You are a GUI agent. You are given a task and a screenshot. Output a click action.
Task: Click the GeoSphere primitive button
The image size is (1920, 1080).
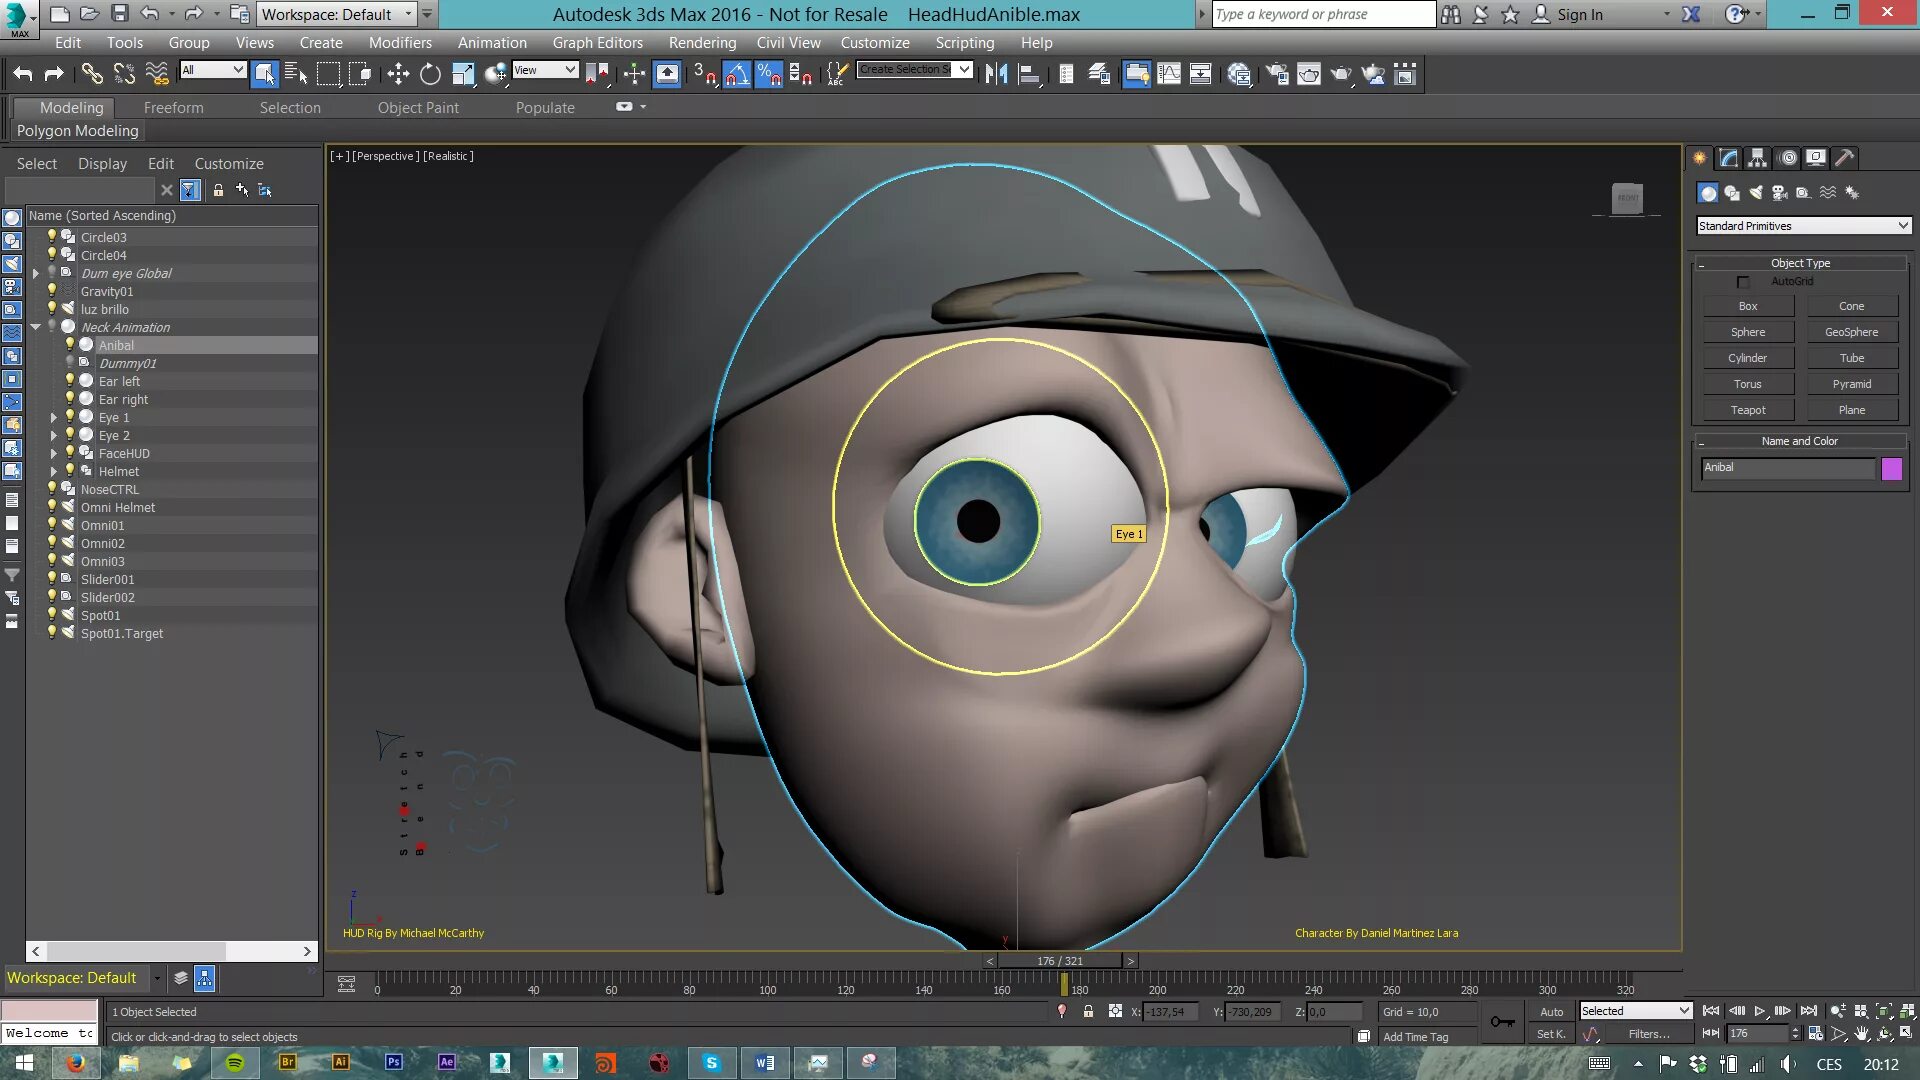(1851, 332)
